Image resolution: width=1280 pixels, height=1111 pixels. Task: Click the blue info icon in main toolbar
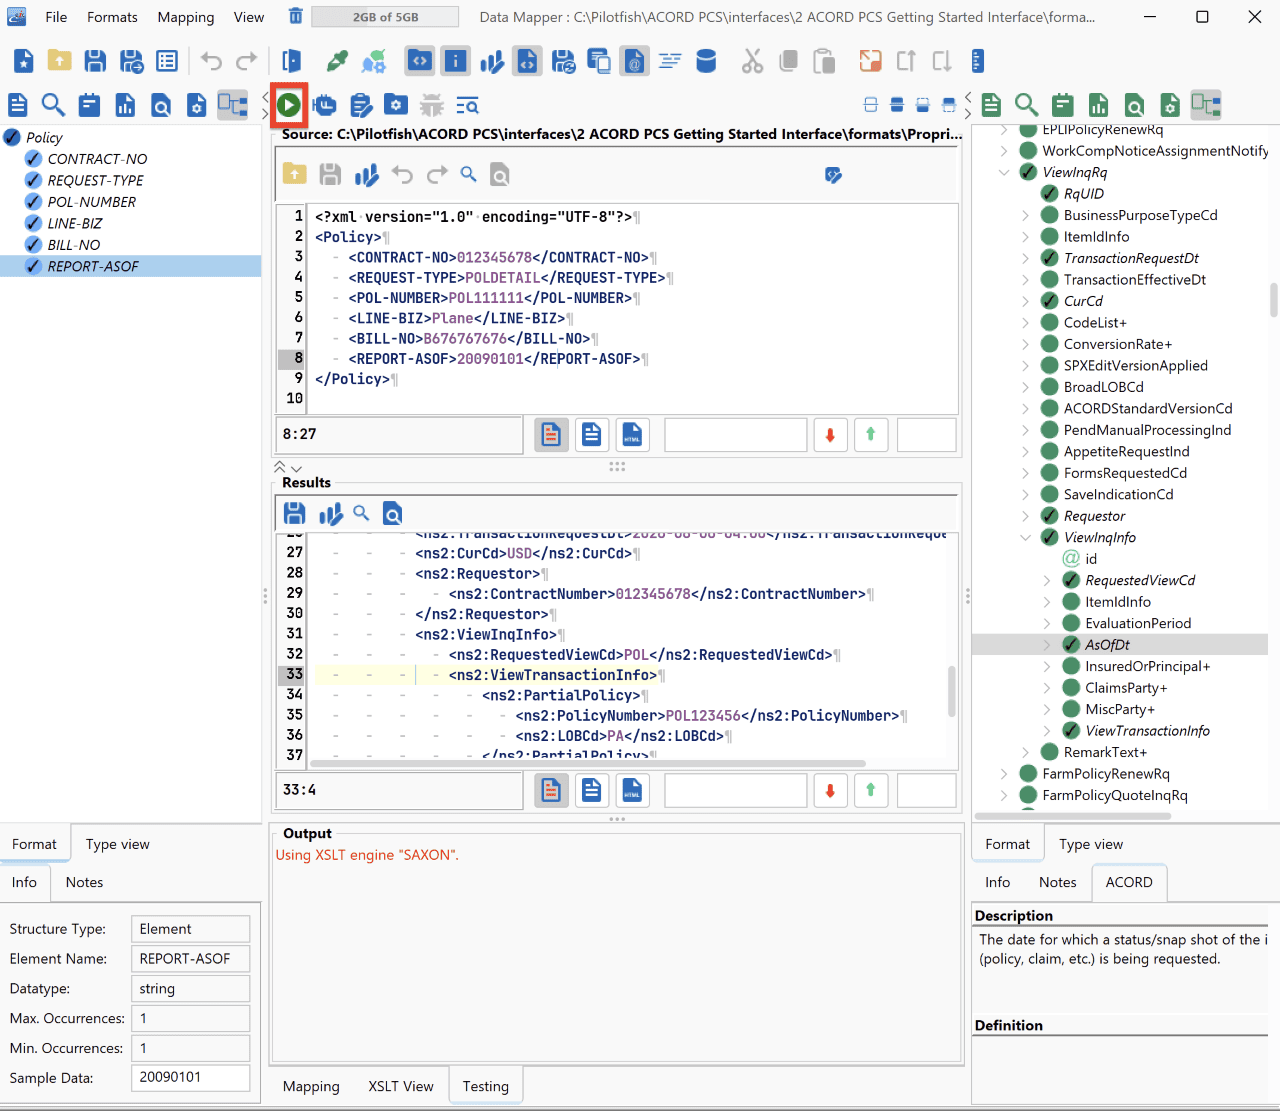(x=456, y=61)
